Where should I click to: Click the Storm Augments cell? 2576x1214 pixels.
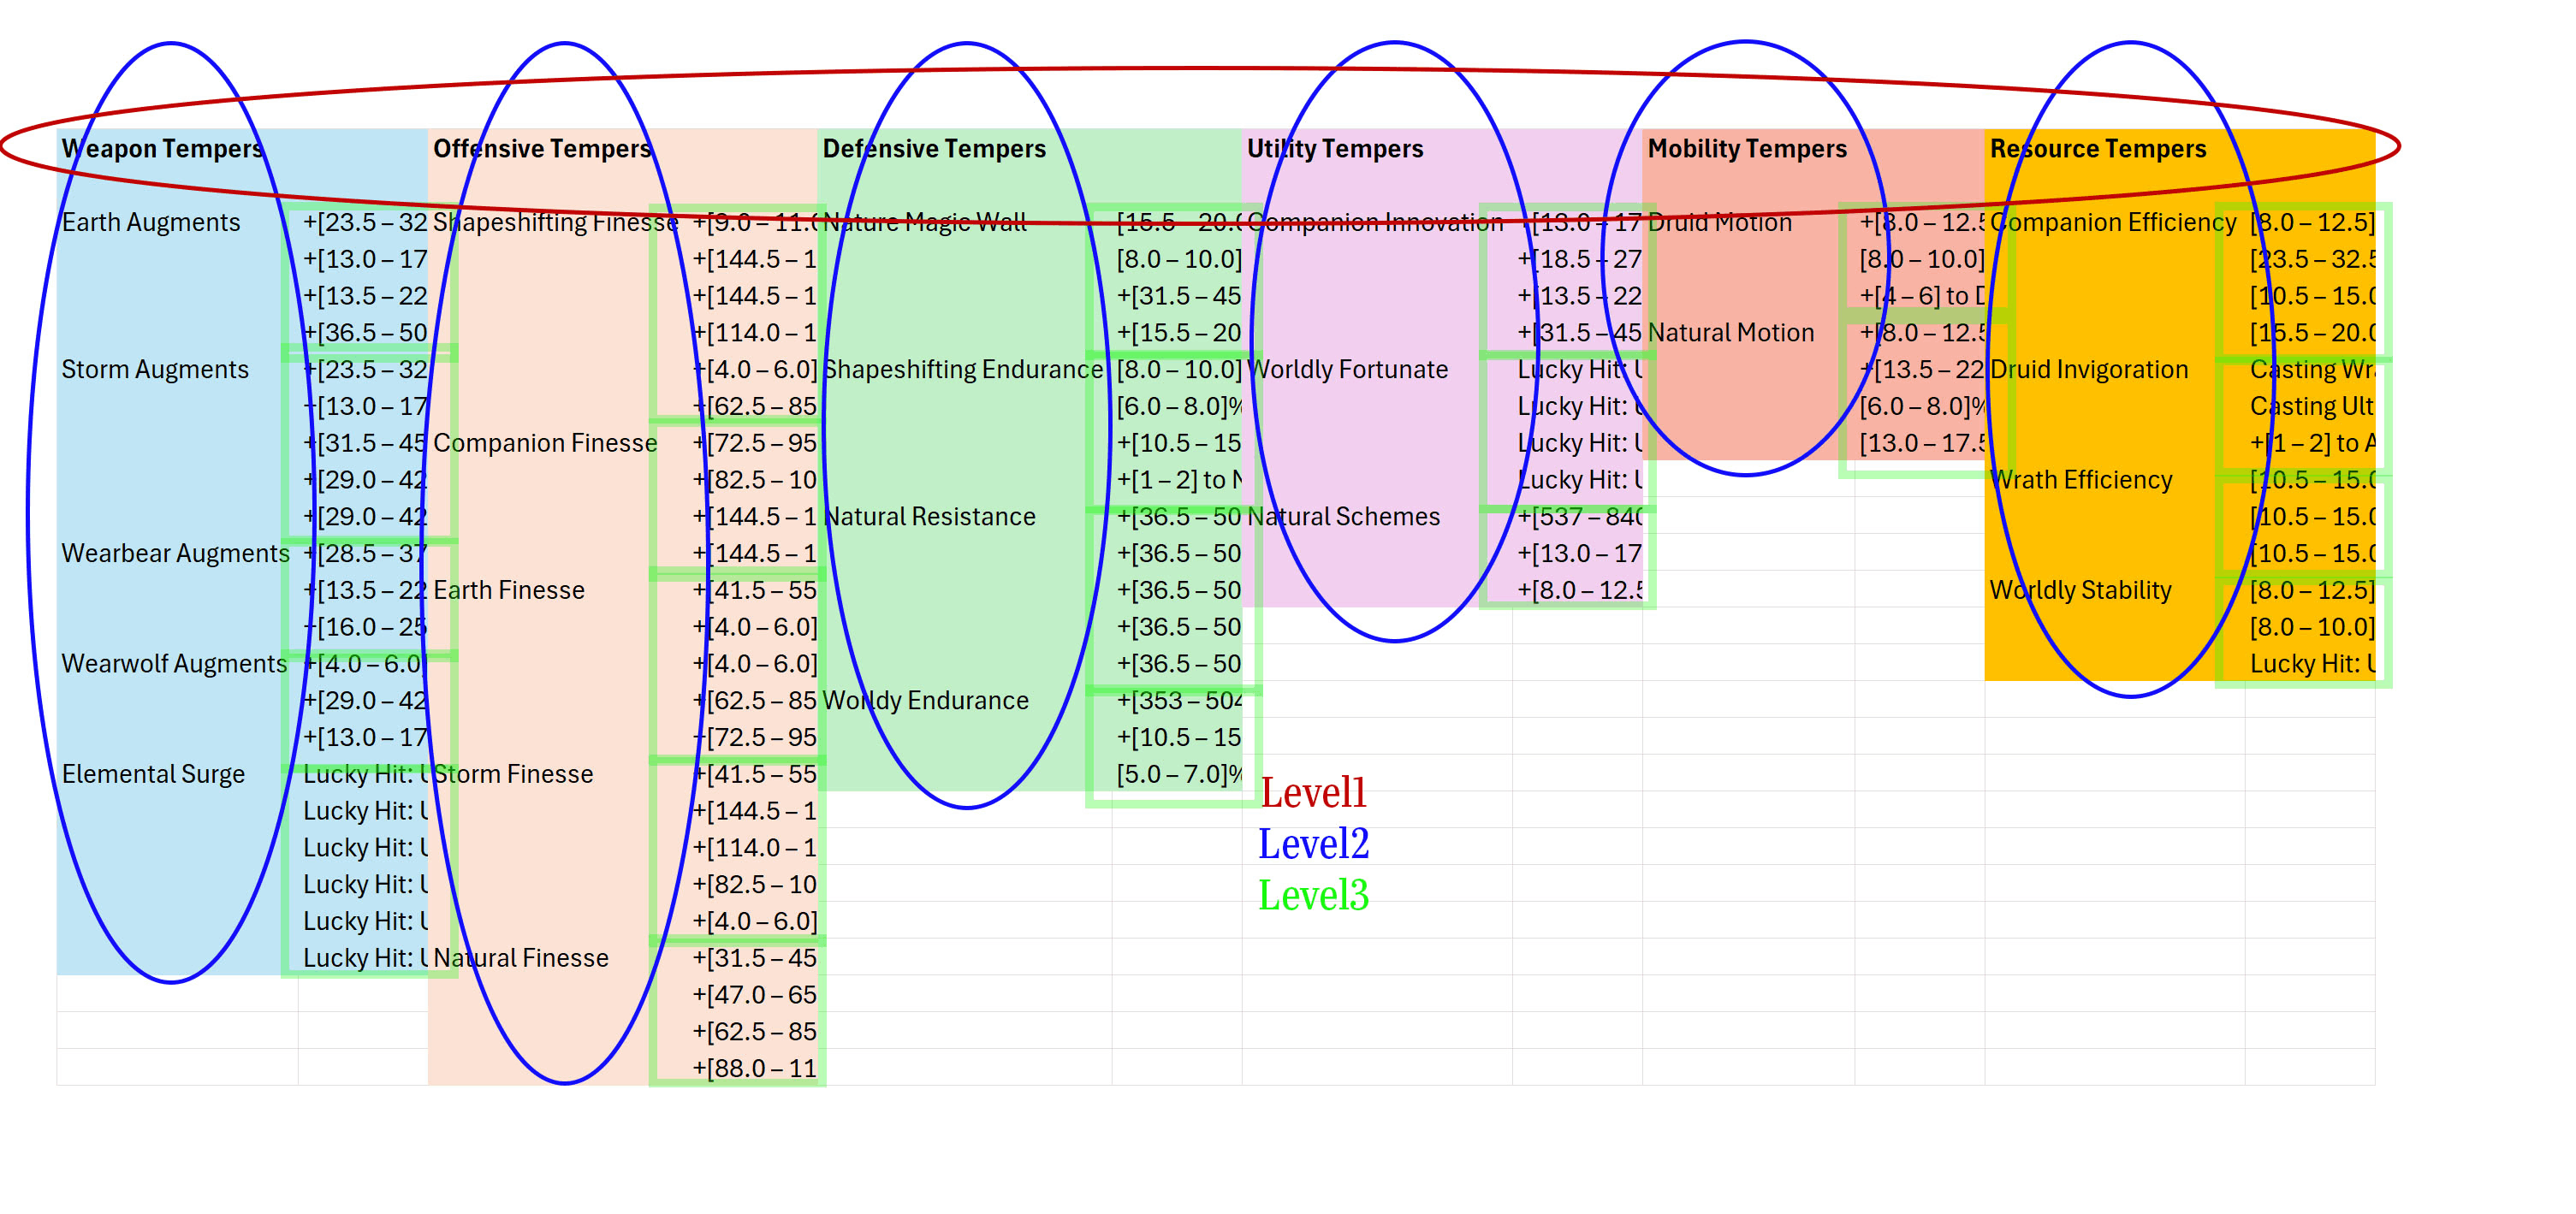(177, 369)
